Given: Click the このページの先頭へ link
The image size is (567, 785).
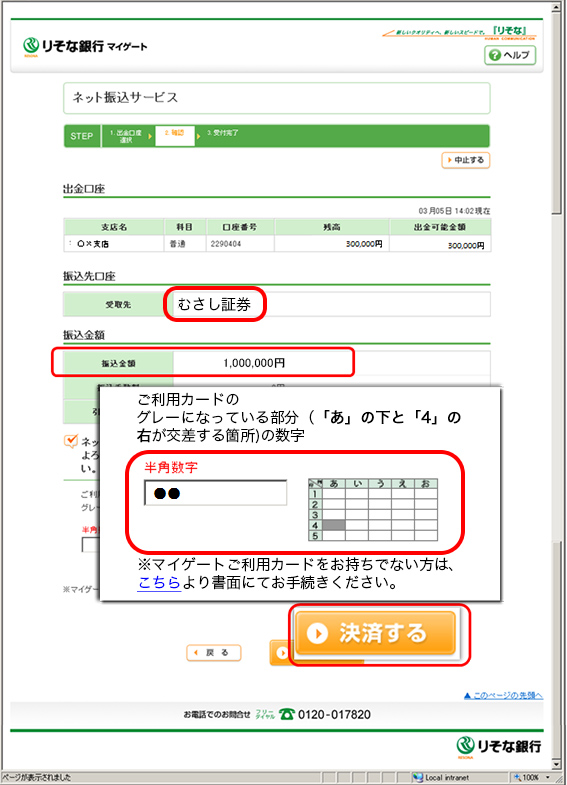Looking at the screenshot, I should (x=503, y=695).
